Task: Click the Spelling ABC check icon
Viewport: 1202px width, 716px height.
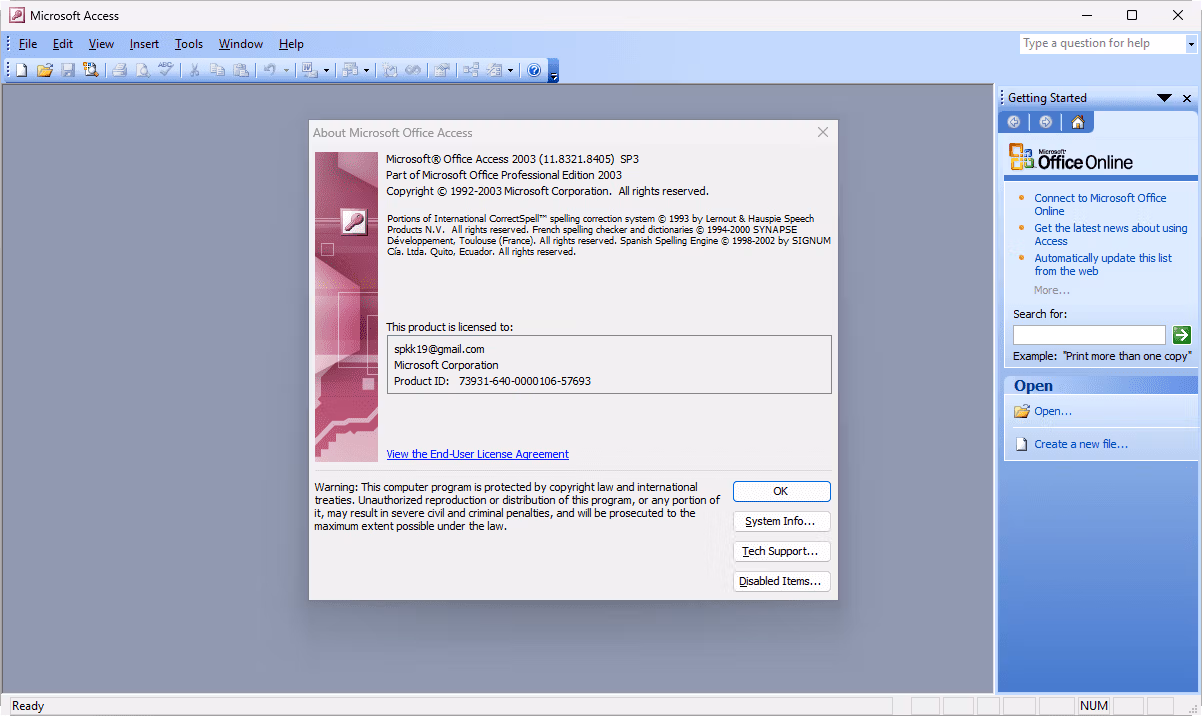Action: pos(166,70)
